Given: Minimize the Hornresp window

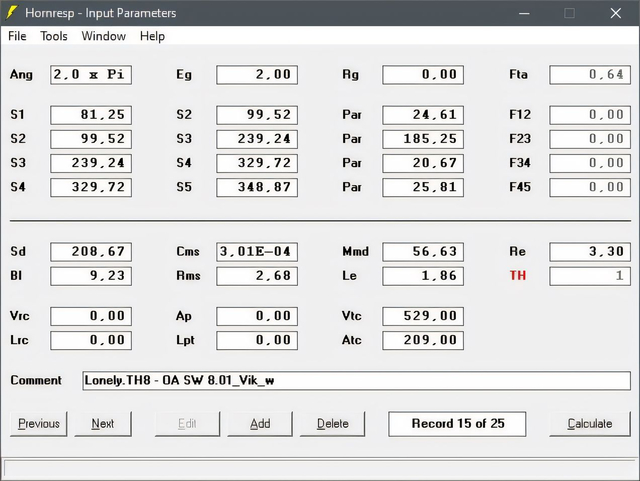Looking at the screenshot, I should point(524,13).
